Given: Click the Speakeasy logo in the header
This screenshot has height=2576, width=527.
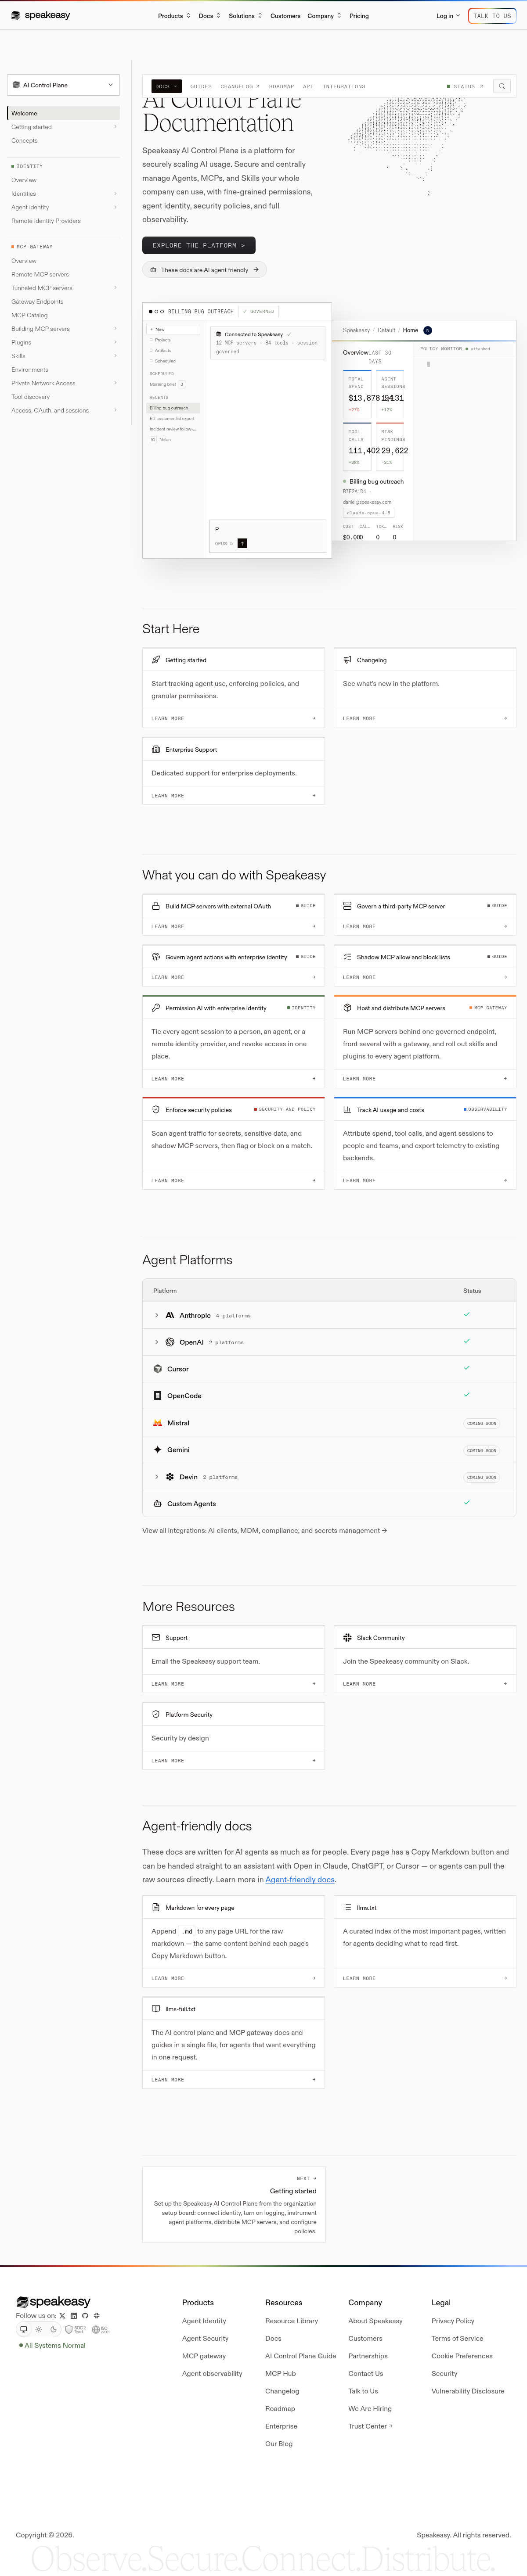Looking at the screenshot, I should click(40, 16).
